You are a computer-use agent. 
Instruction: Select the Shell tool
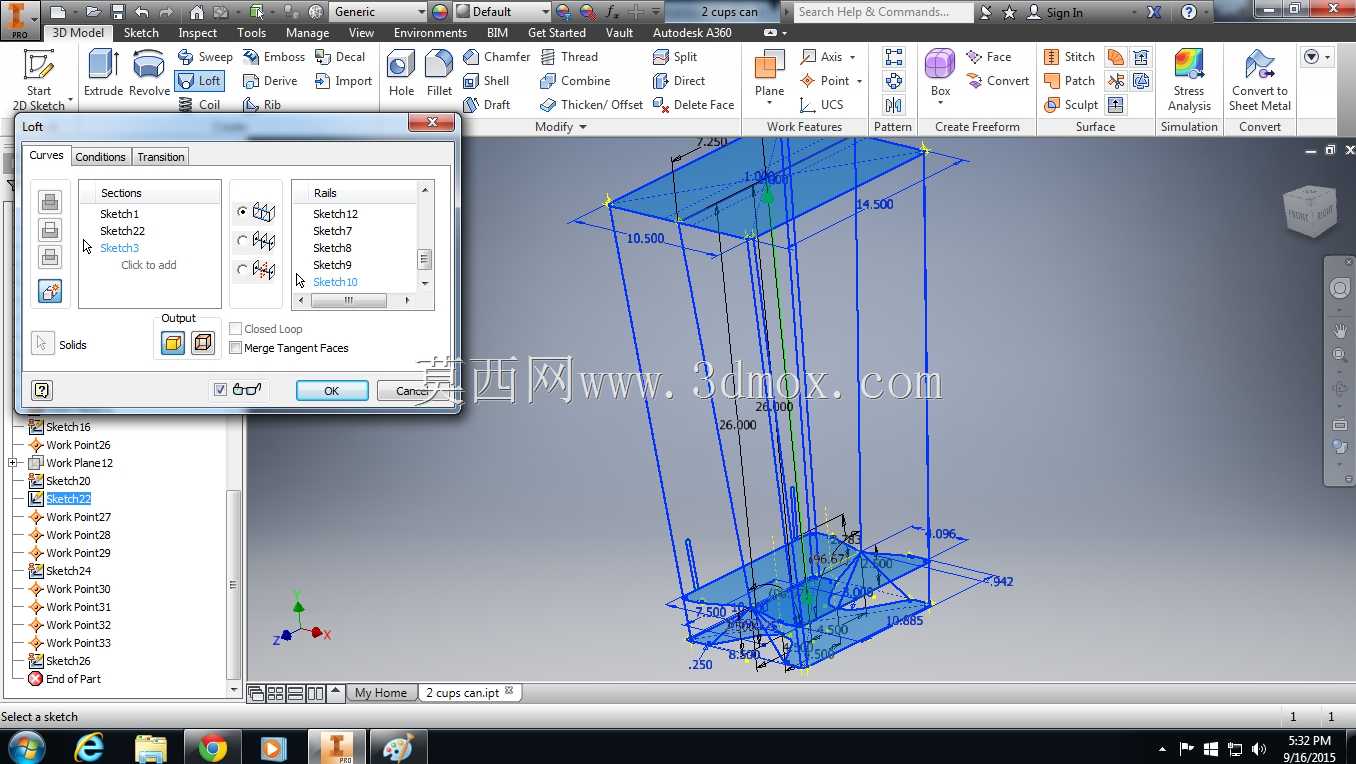(487, 81)
